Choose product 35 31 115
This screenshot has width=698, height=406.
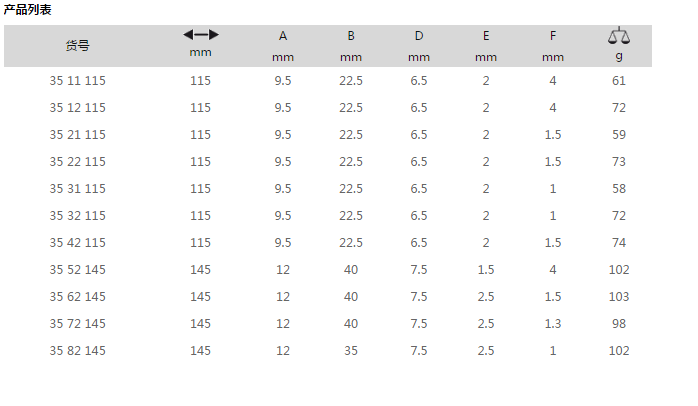pyautogui.click(x=77, y=189)
